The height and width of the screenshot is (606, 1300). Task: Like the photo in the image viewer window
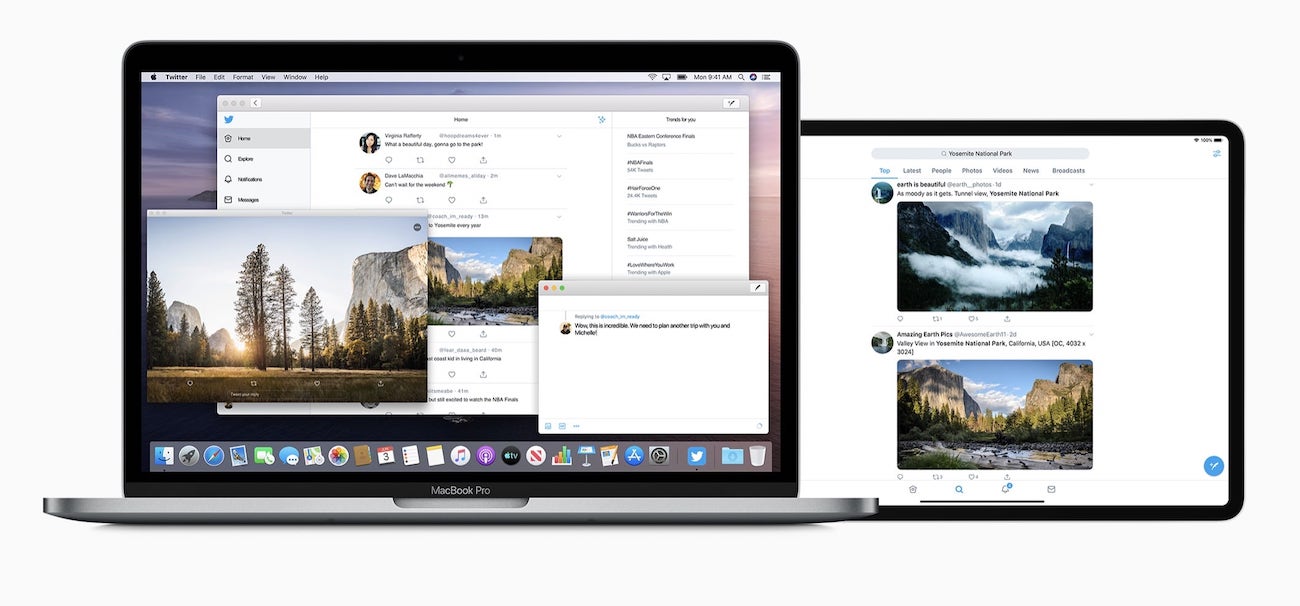point(317,383)
